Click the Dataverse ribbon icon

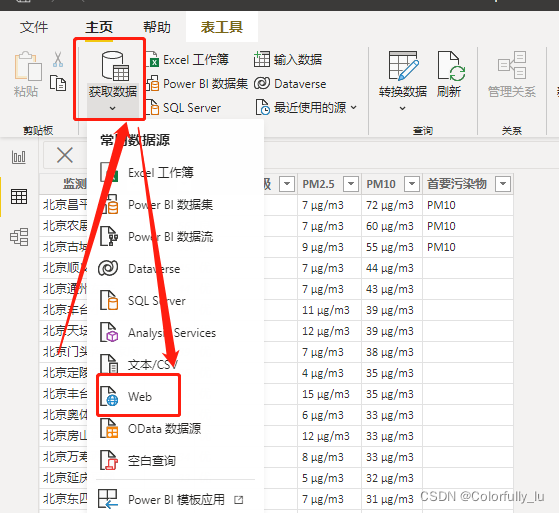[262, 84]
